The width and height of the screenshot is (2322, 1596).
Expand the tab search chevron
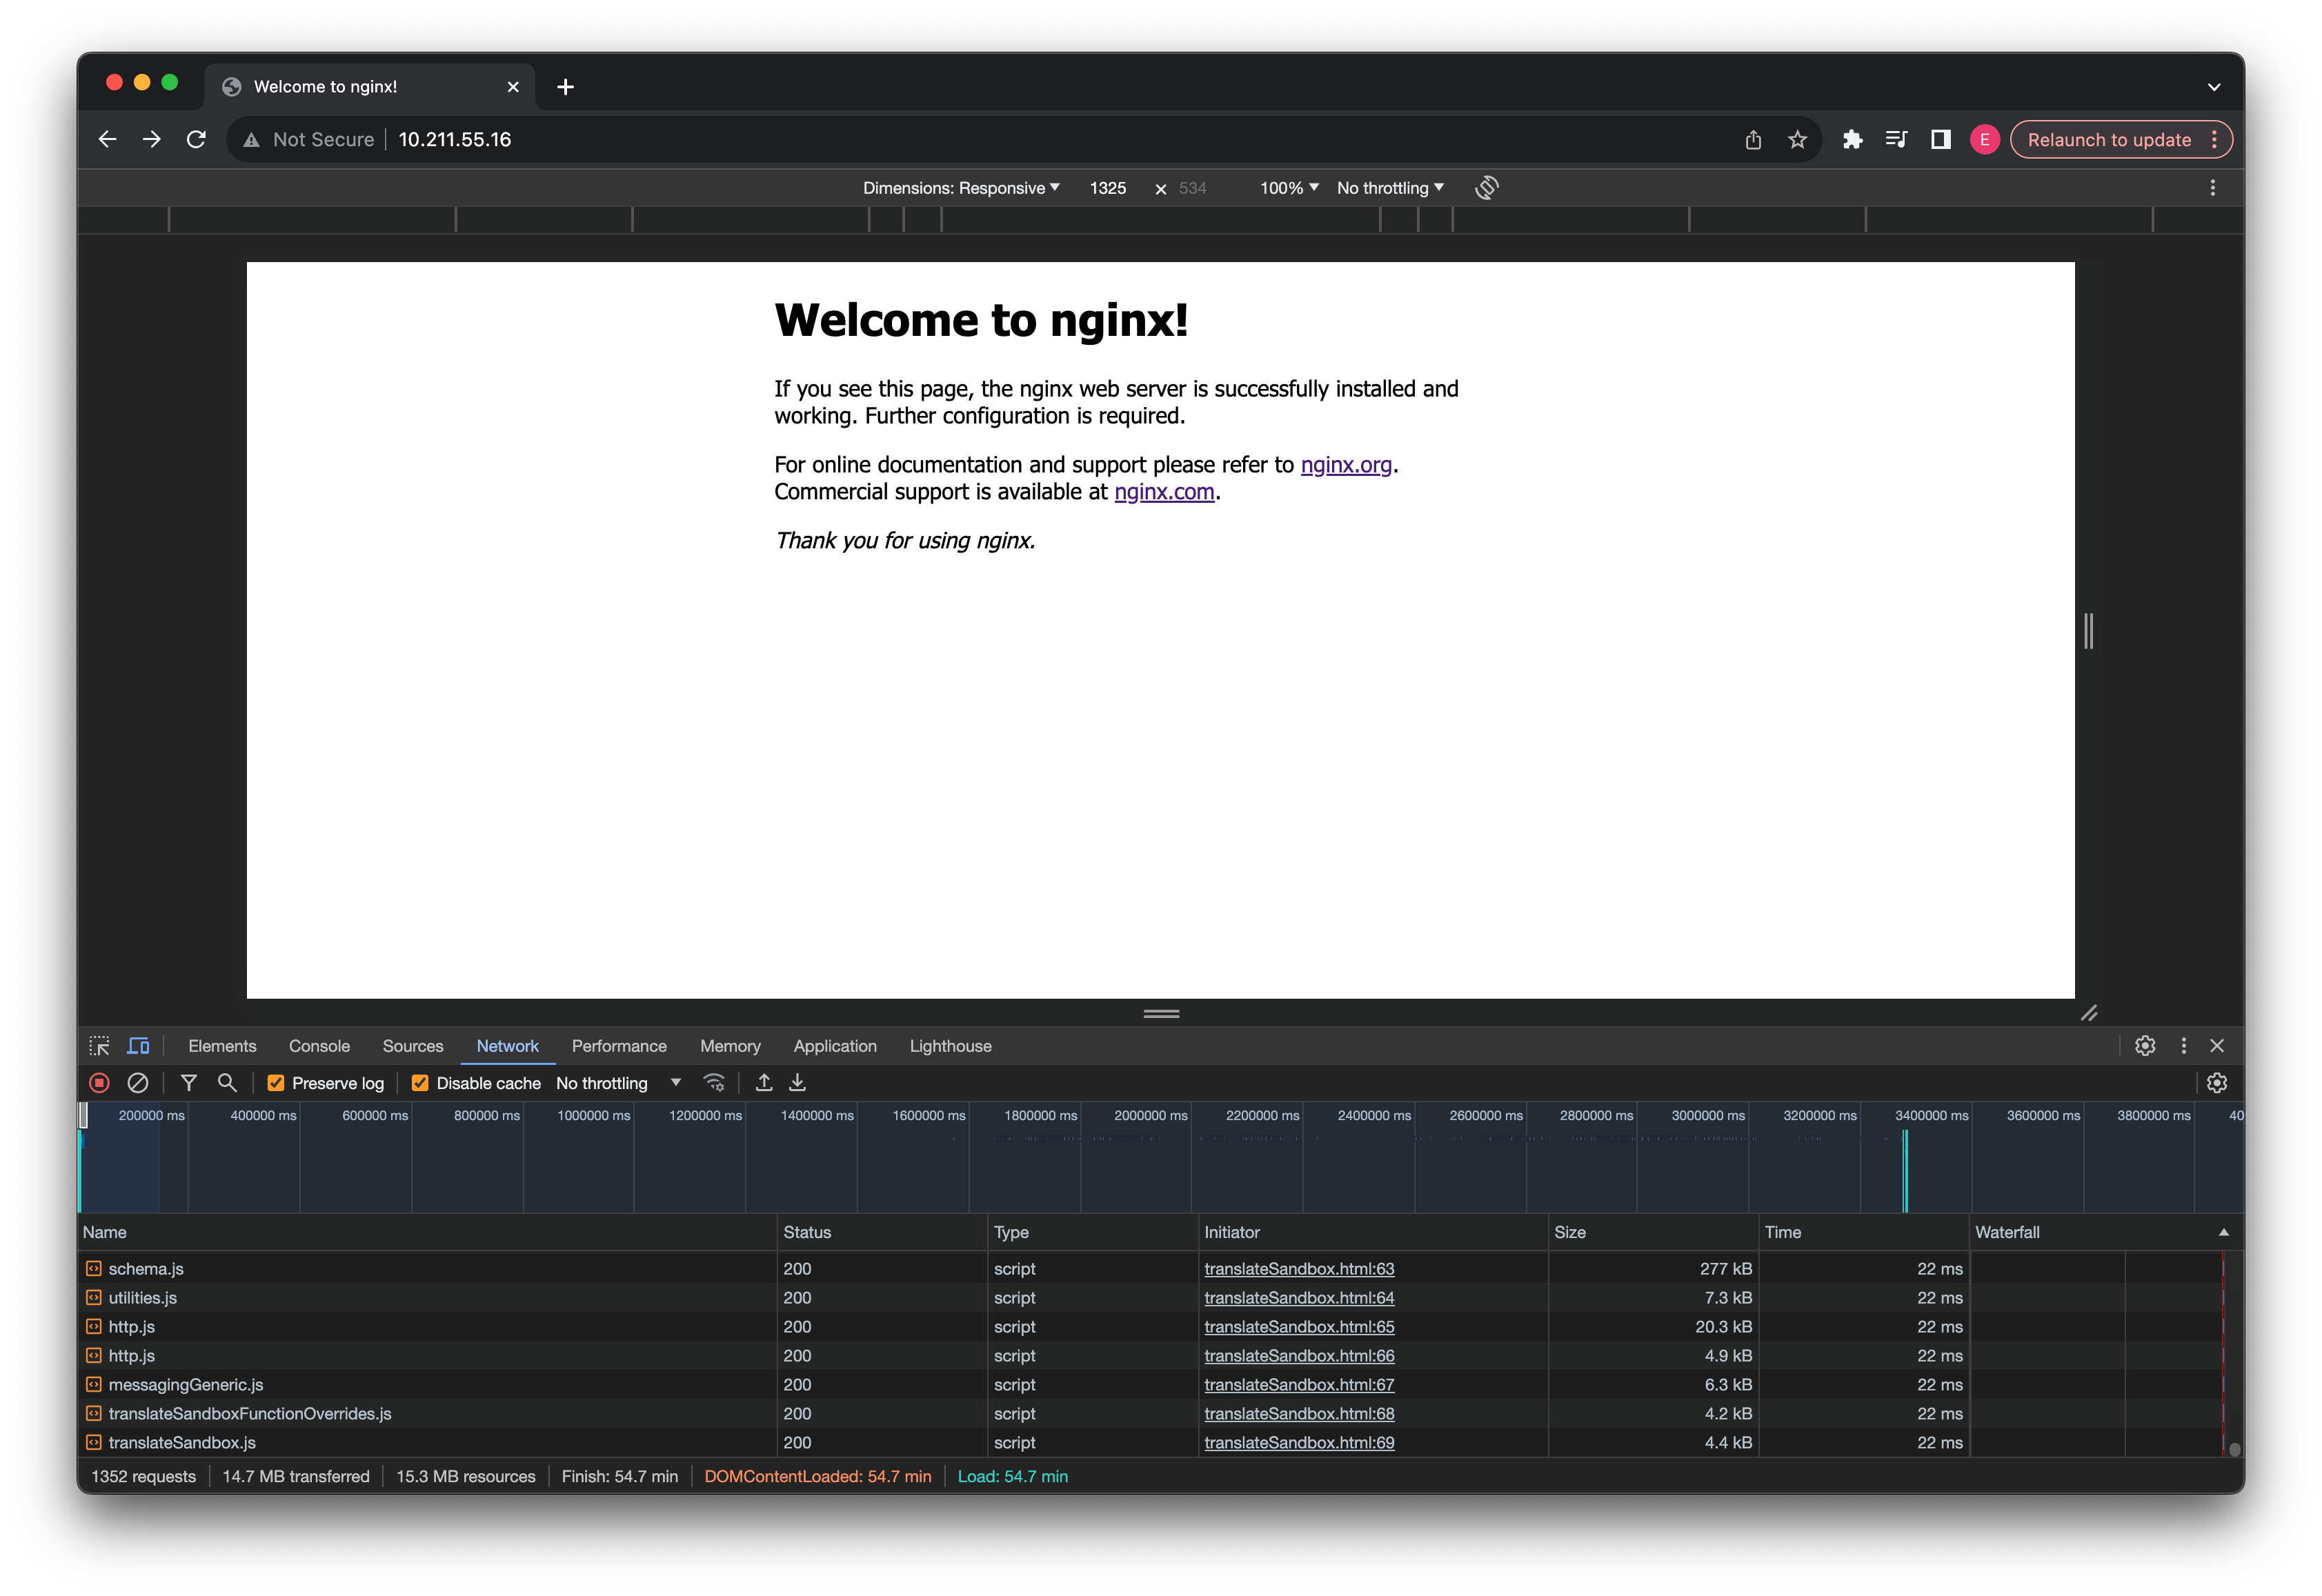point(2214,87)
